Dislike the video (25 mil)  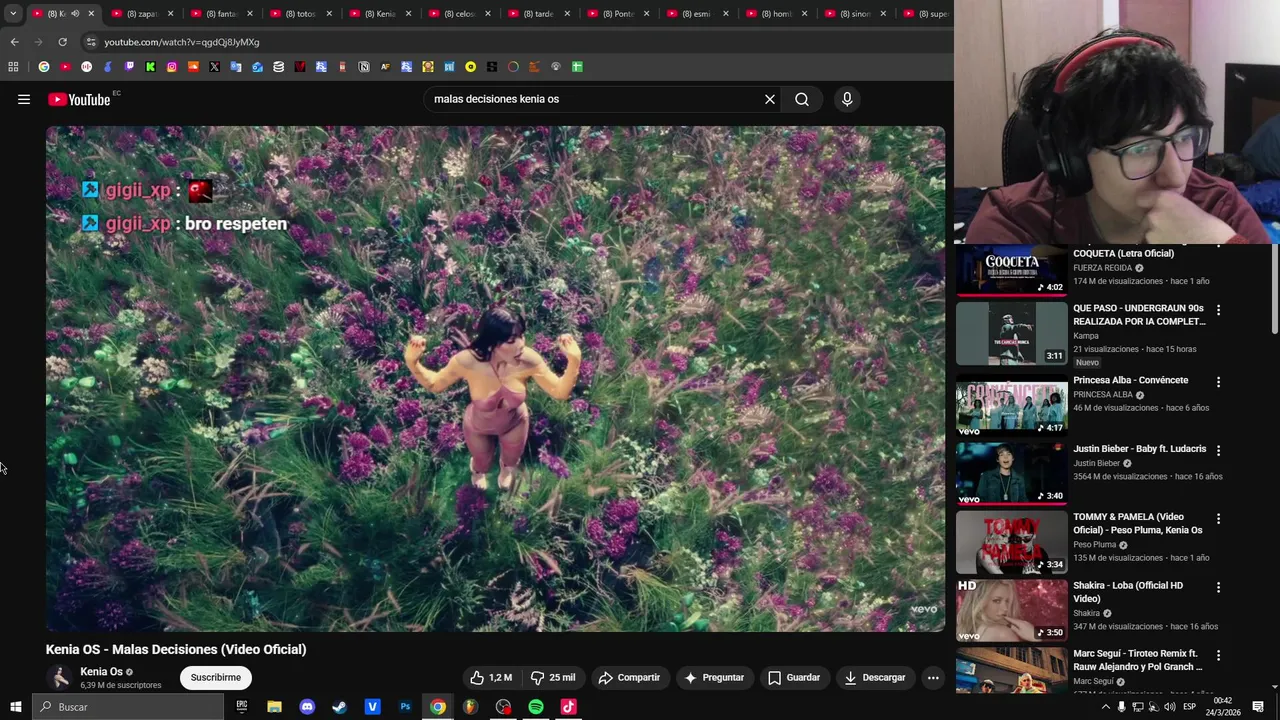click(553, 677)
